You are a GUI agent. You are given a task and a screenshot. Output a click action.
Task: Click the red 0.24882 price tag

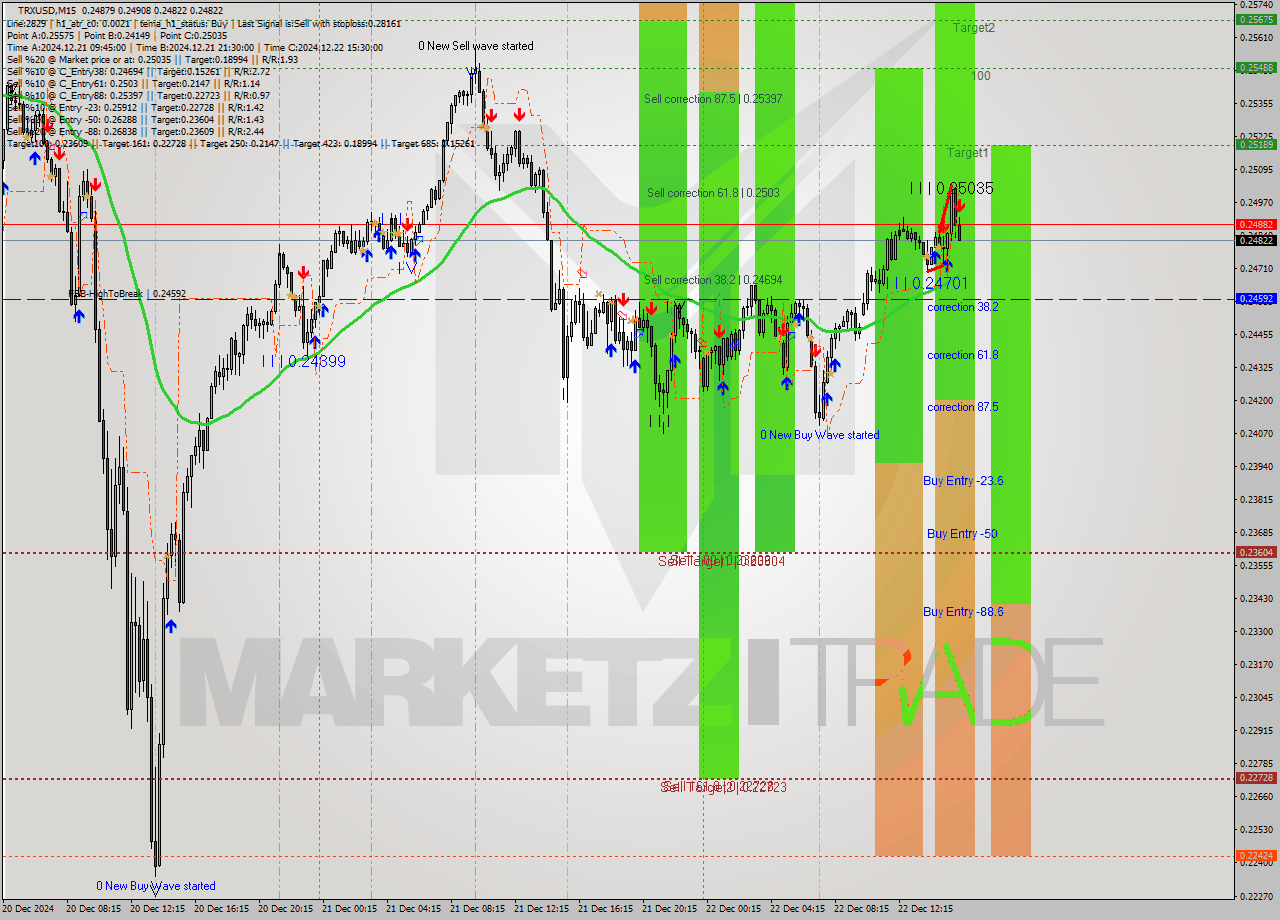tap(1256, 224)
